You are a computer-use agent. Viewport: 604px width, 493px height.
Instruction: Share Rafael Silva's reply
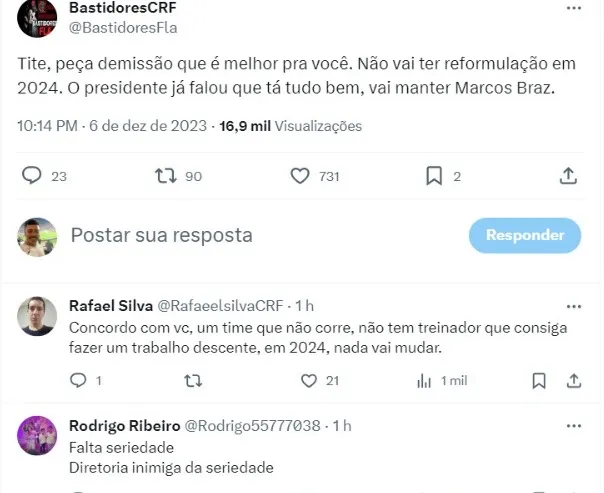tap(574, 380)
